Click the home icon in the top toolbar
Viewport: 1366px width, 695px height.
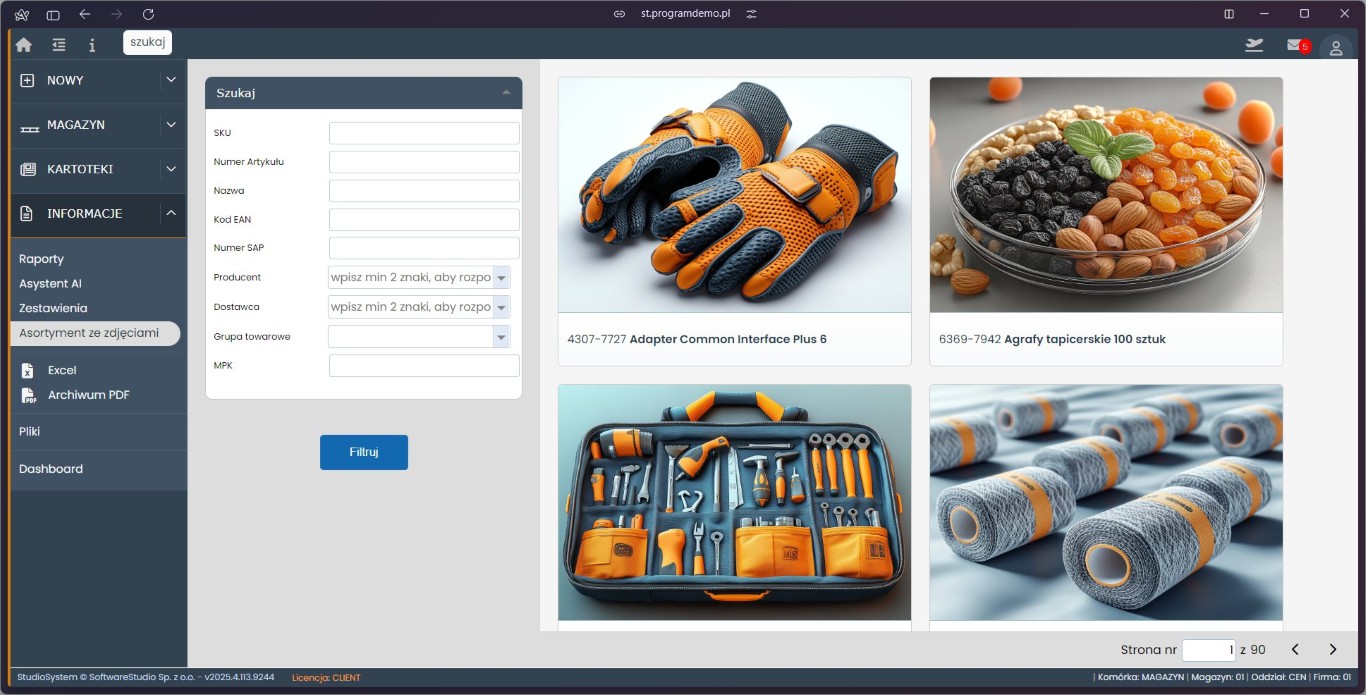(23, 45)
